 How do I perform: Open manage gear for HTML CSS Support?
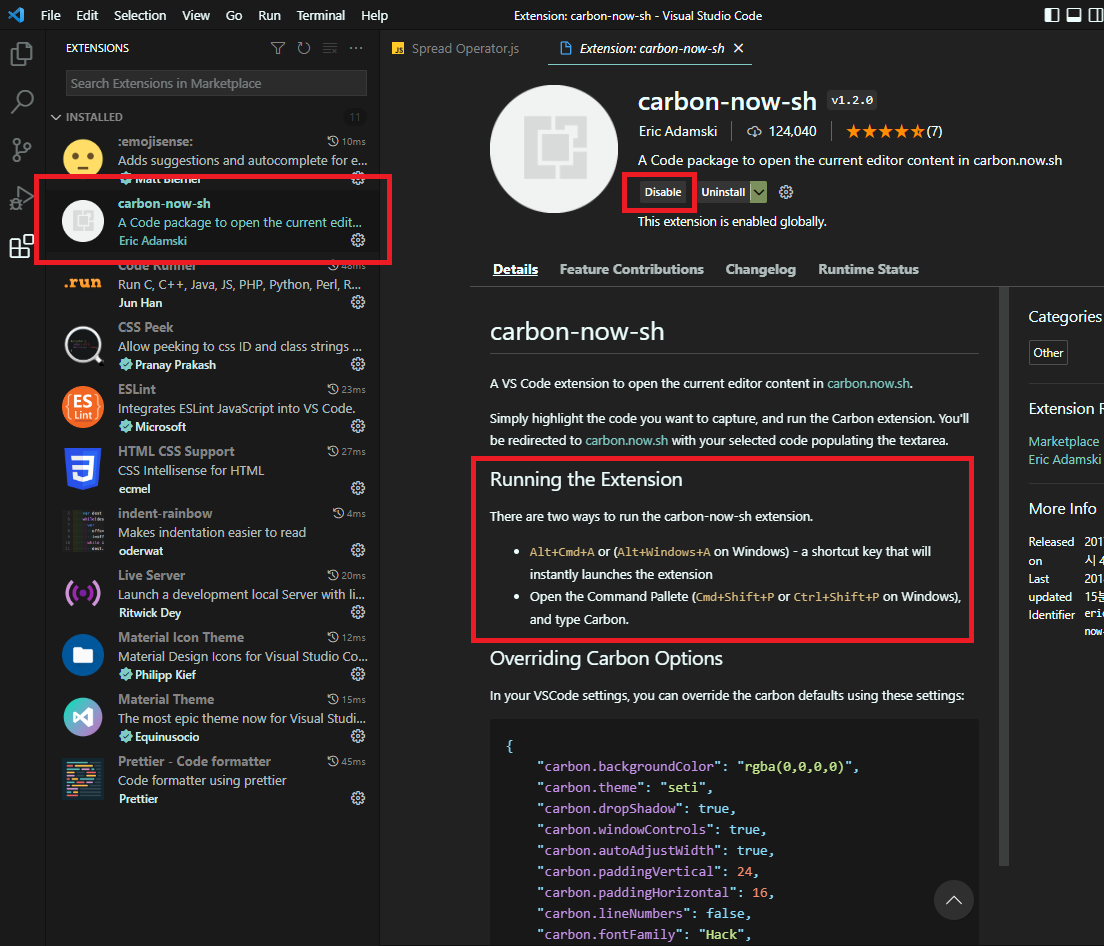click(x=358, y=488)
